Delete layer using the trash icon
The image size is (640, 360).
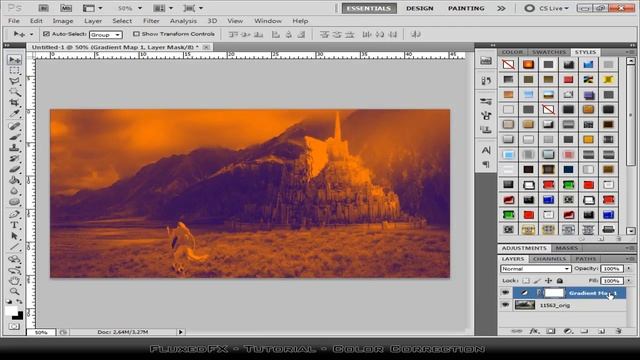coord(619,331)
